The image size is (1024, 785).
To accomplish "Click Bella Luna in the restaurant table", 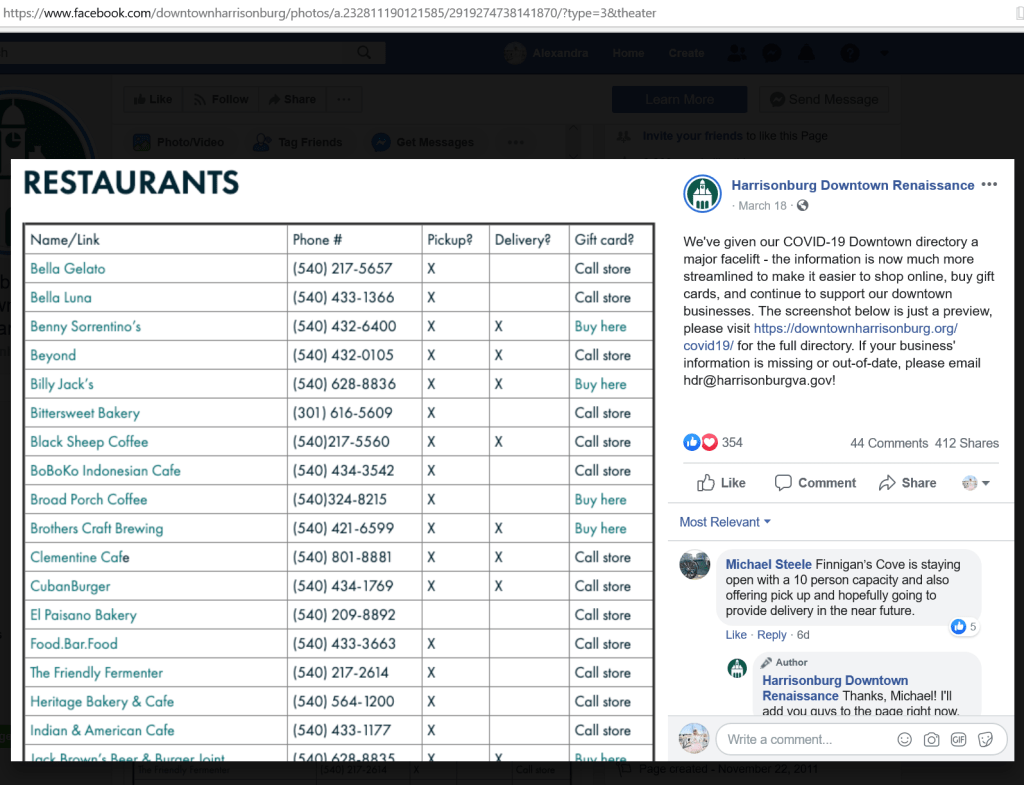I will (x=61, y=297).
